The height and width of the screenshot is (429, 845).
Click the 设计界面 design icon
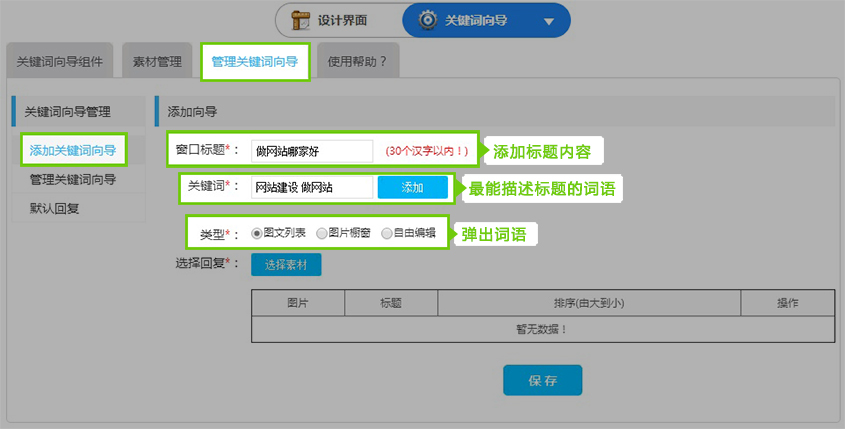(300, 20)
